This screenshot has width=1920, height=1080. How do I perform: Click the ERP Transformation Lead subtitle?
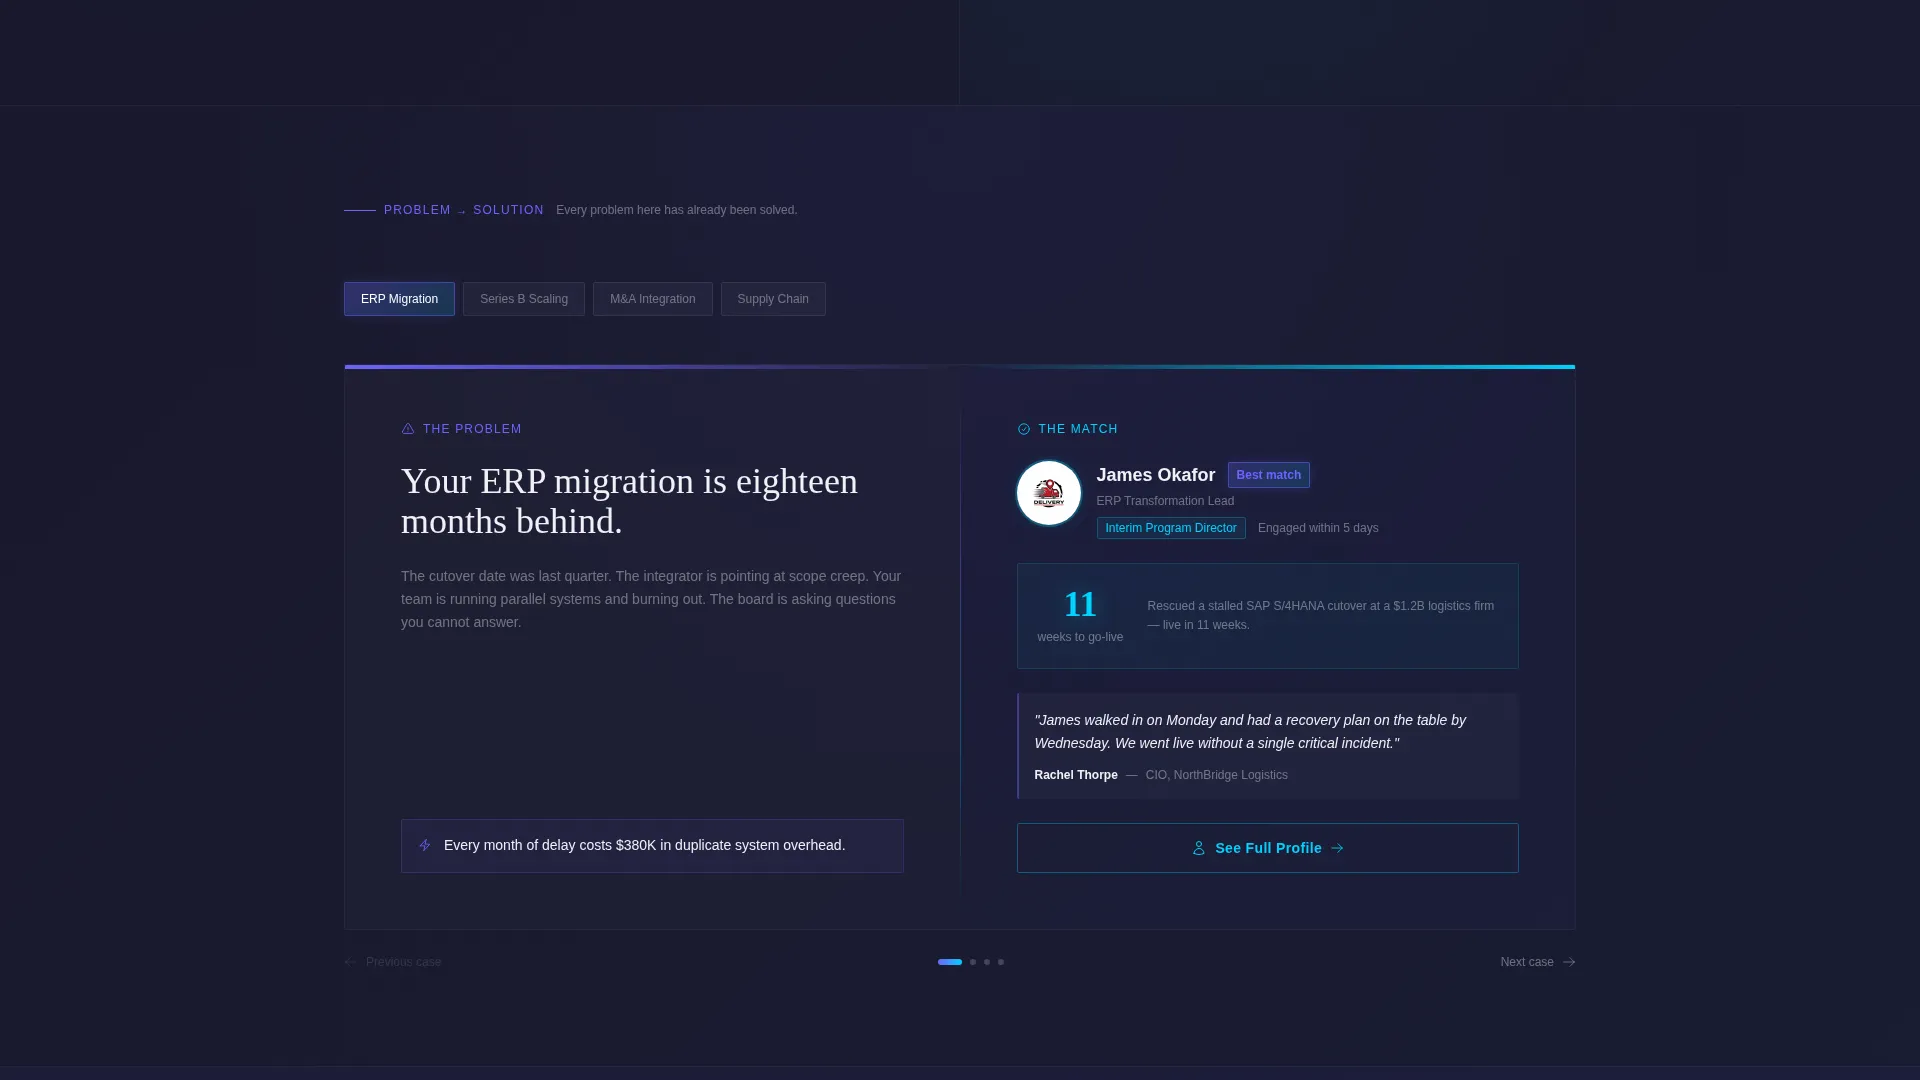coord(1165,501)
